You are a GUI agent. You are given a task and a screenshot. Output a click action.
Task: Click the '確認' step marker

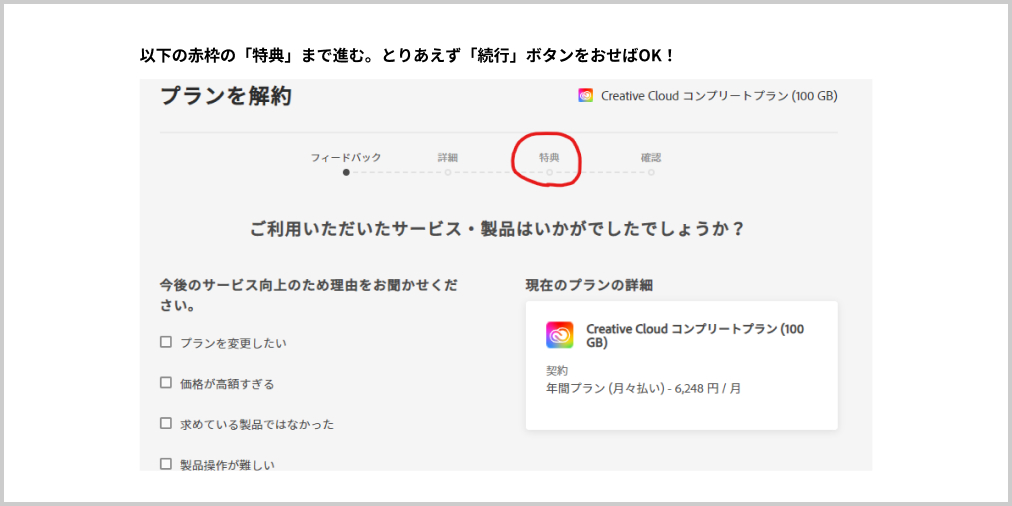(x=651, y=172)
